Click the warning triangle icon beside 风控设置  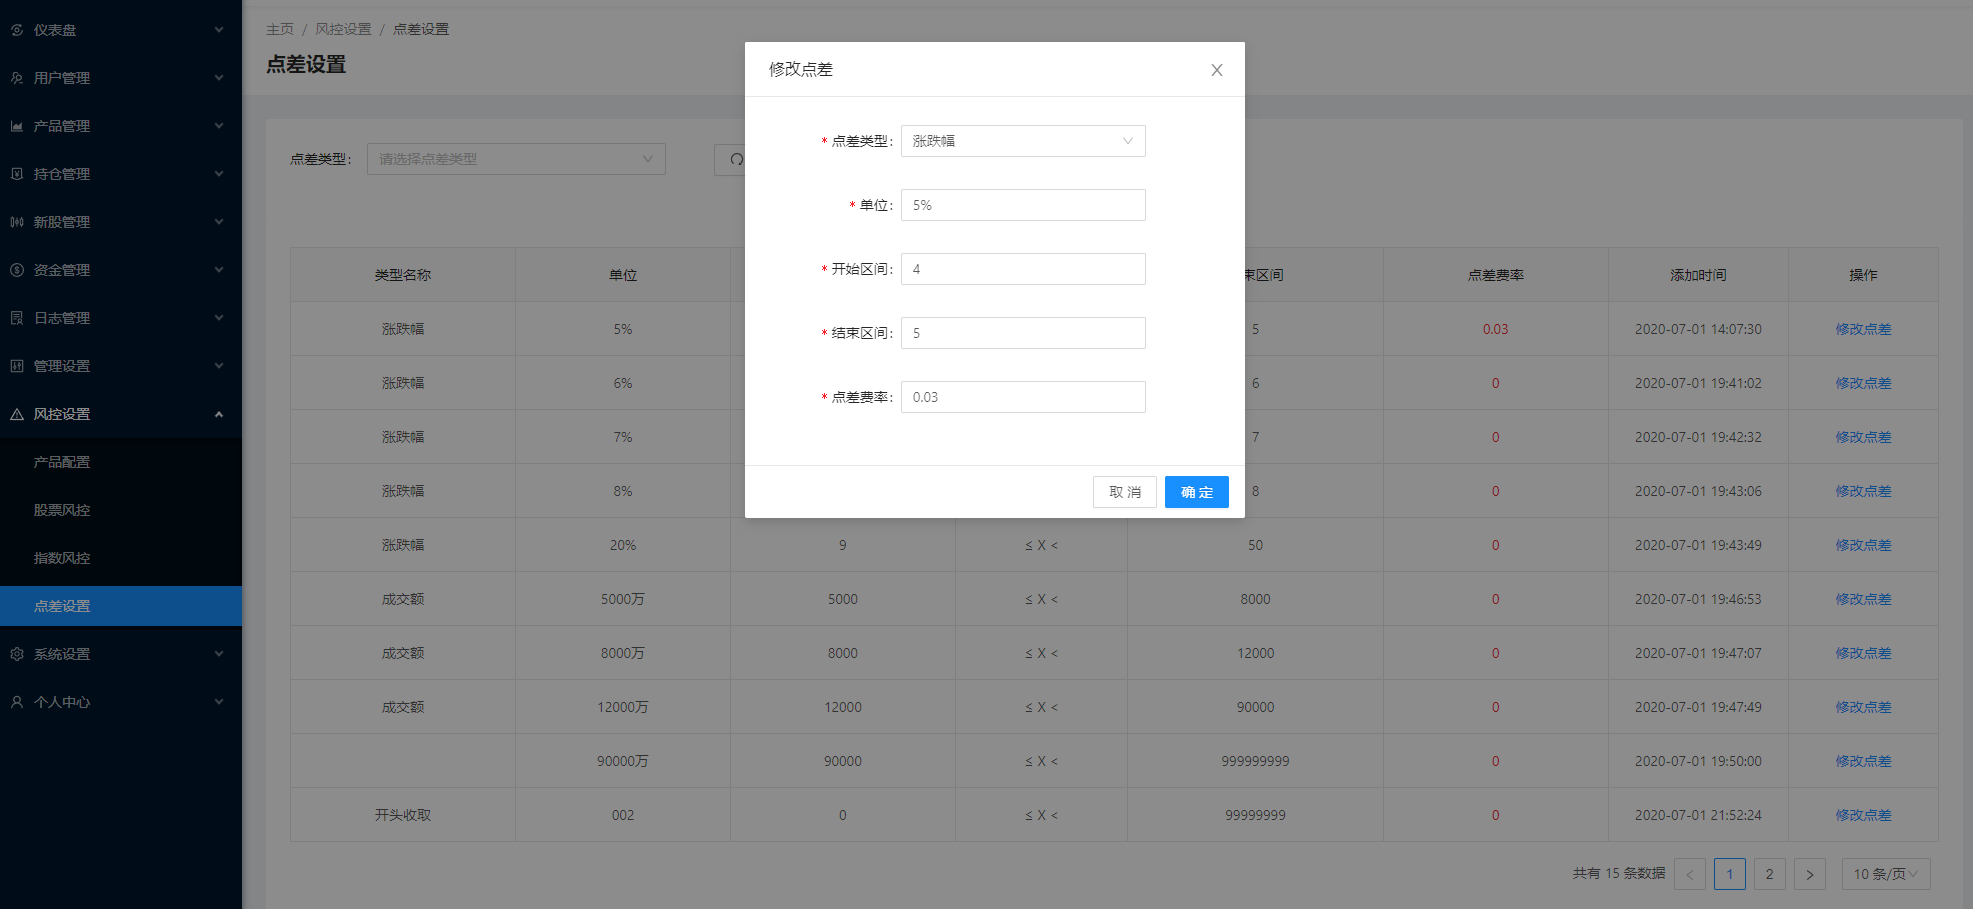(x=17, y=414)
